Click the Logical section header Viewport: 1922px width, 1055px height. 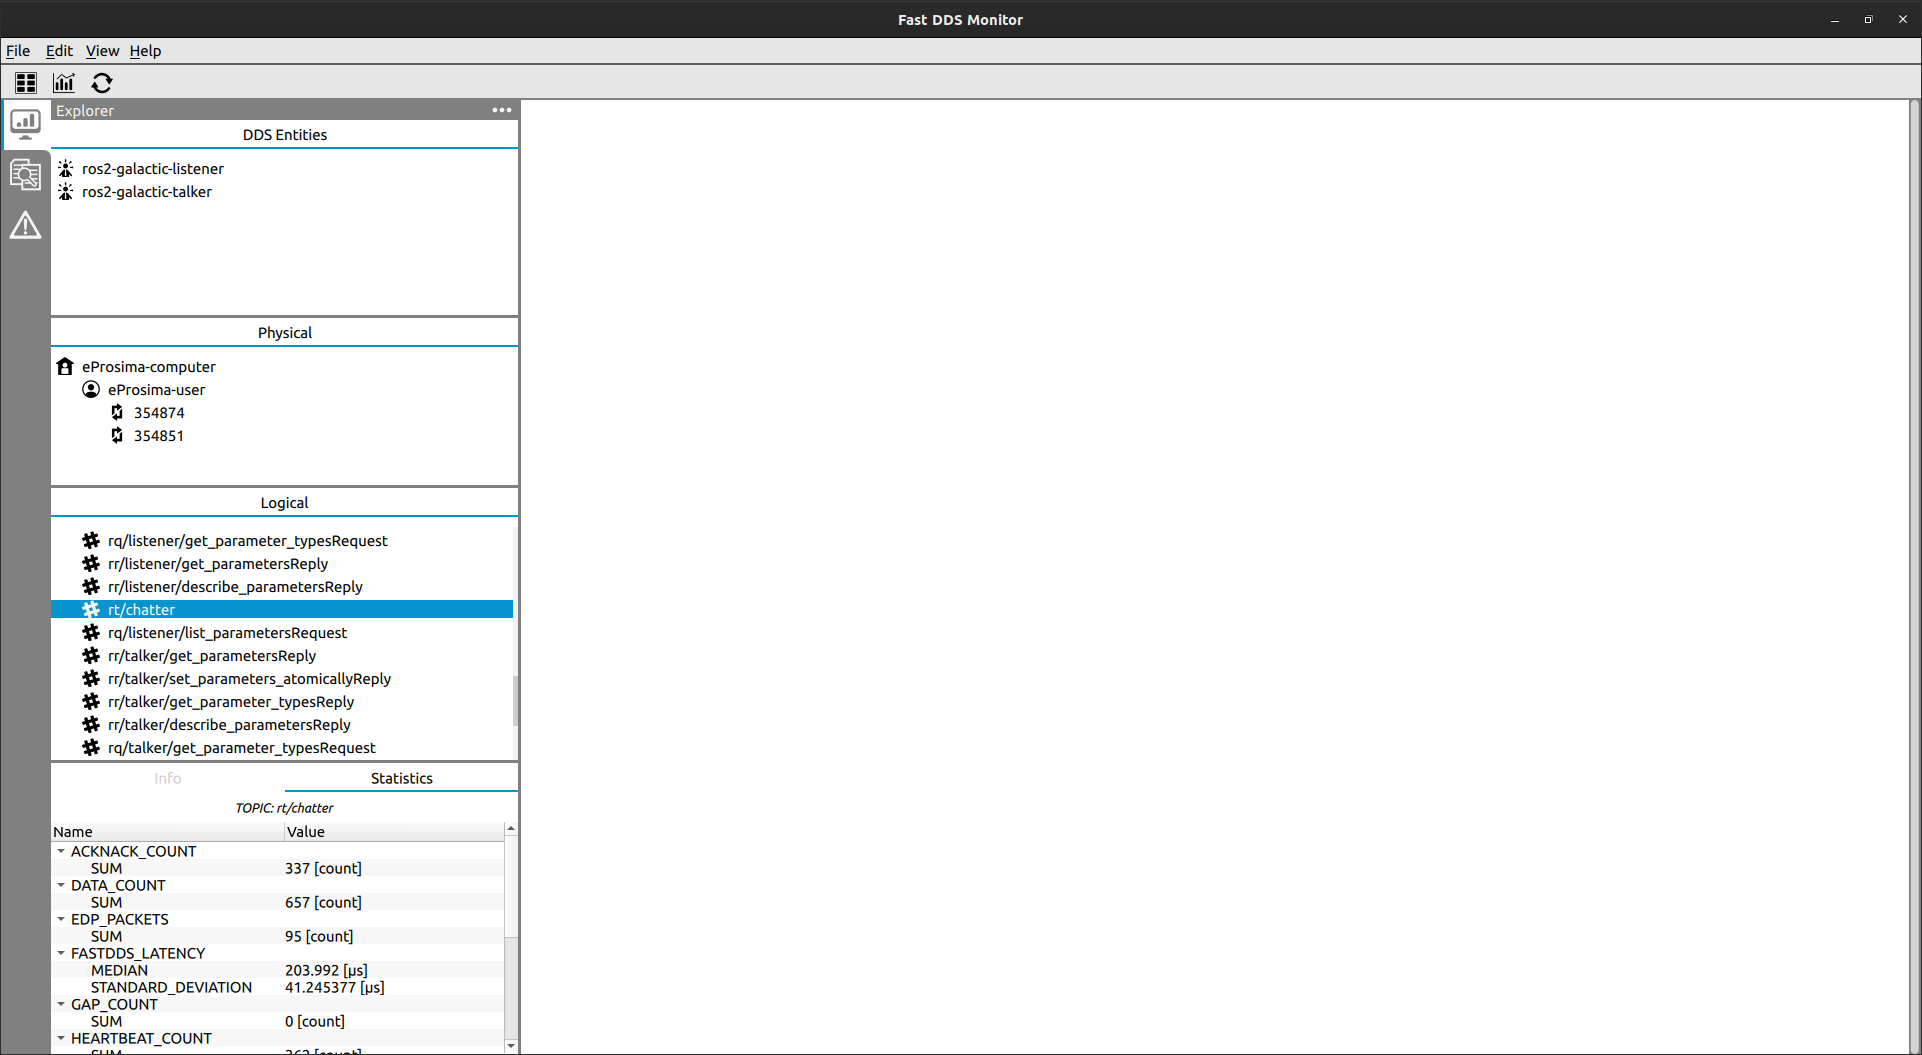pos(285,502)
